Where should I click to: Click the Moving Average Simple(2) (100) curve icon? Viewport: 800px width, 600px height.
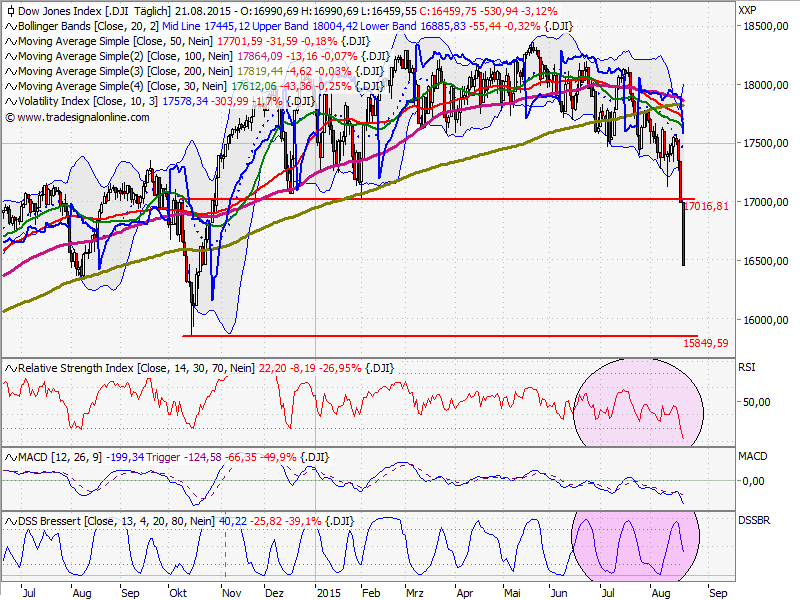10,57
